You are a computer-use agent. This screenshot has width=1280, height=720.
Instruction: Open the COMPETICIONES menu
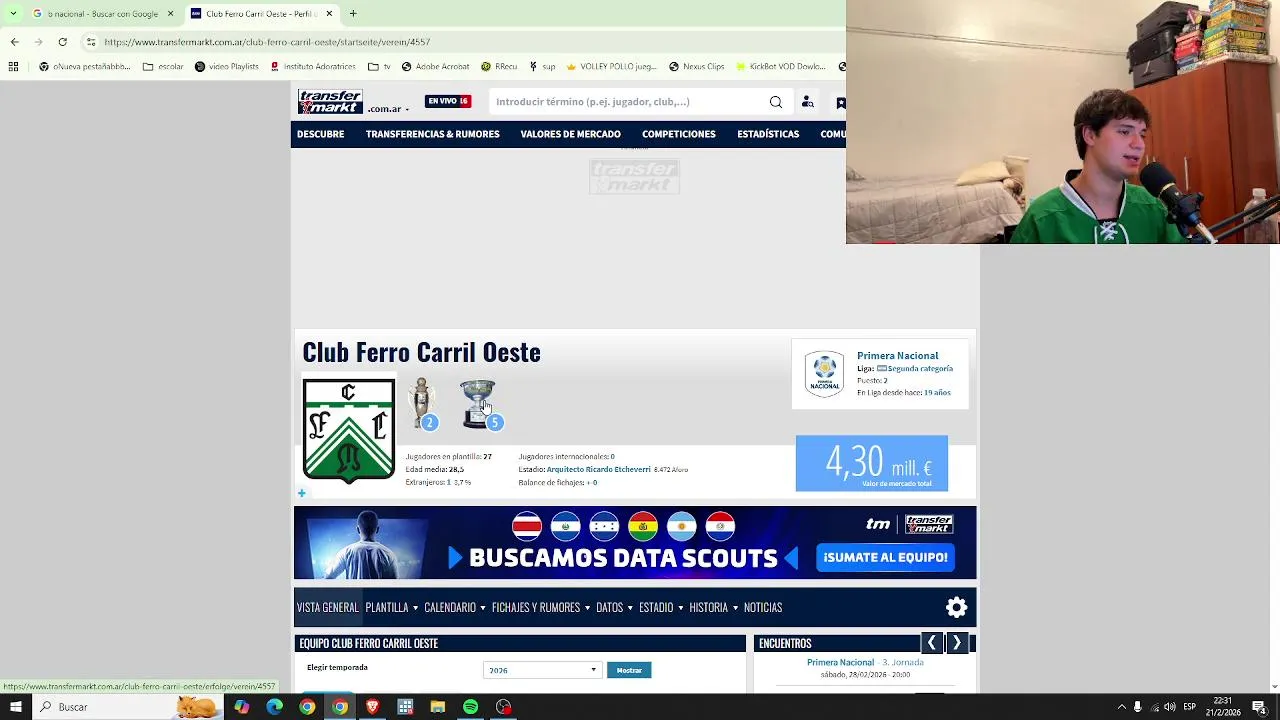pos(679,134)
